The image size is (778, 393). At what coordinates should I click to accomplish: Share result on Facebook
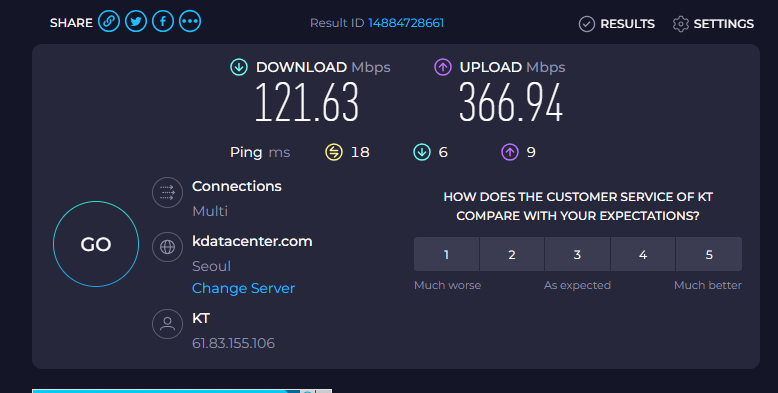tap(163, 21)
